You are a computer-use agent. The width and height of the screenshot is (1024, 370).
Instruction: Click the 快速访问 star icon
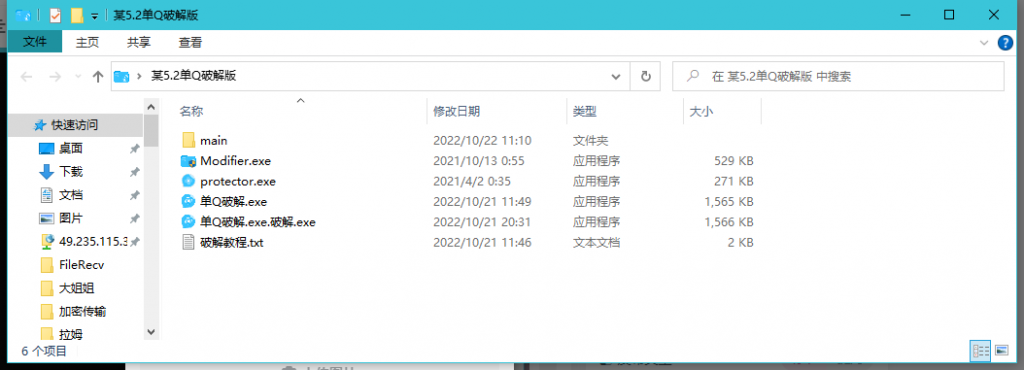pyautogui.click(x=40, y=125)
